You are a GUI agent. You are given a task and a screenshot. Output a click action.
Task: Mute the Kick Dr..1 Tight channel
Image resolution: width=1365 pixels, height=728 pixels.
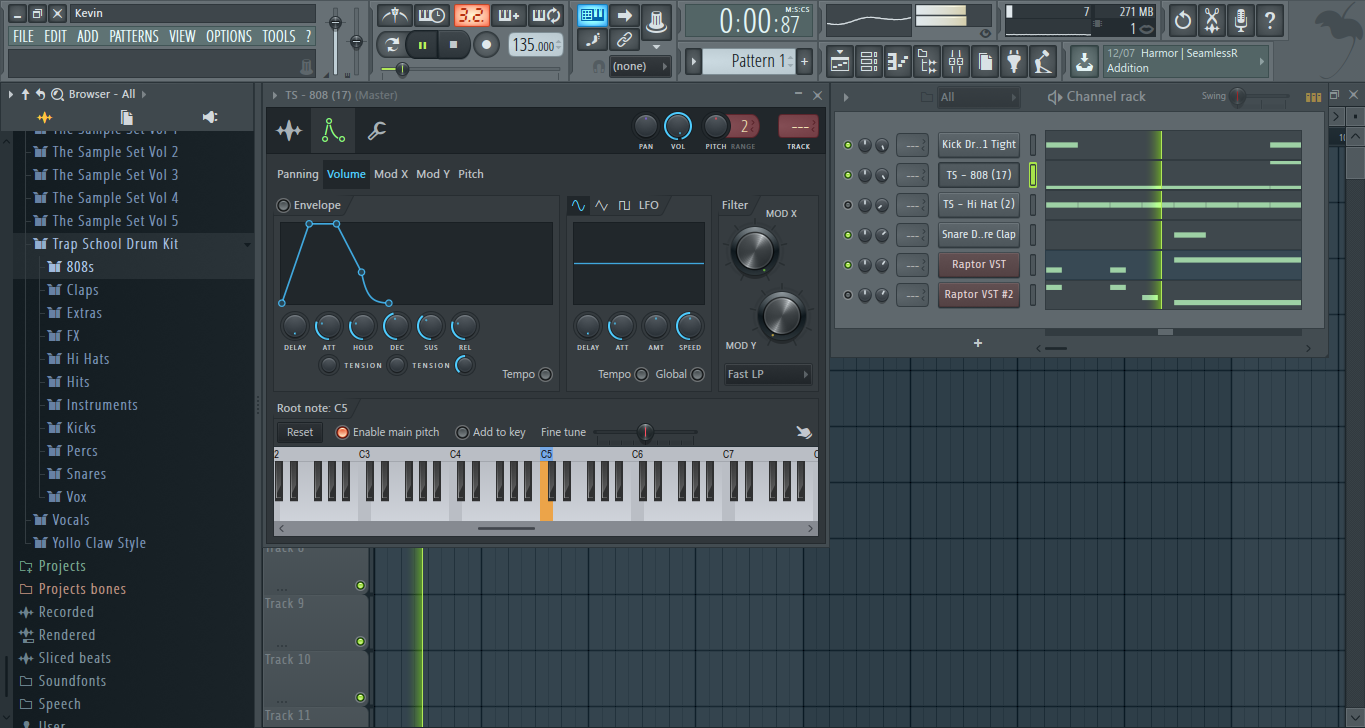point(848,145)
